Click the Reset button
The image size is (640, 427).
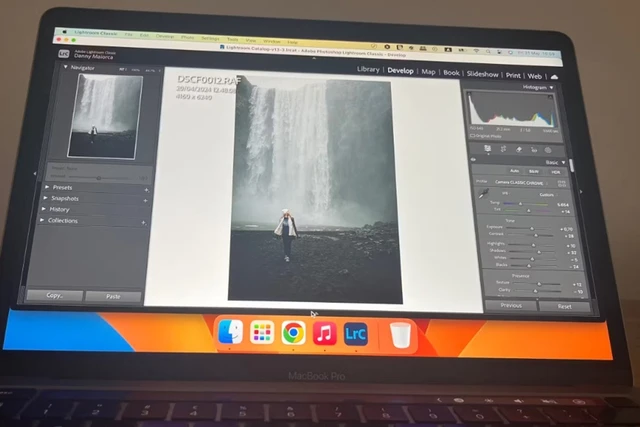coord(564,306)
